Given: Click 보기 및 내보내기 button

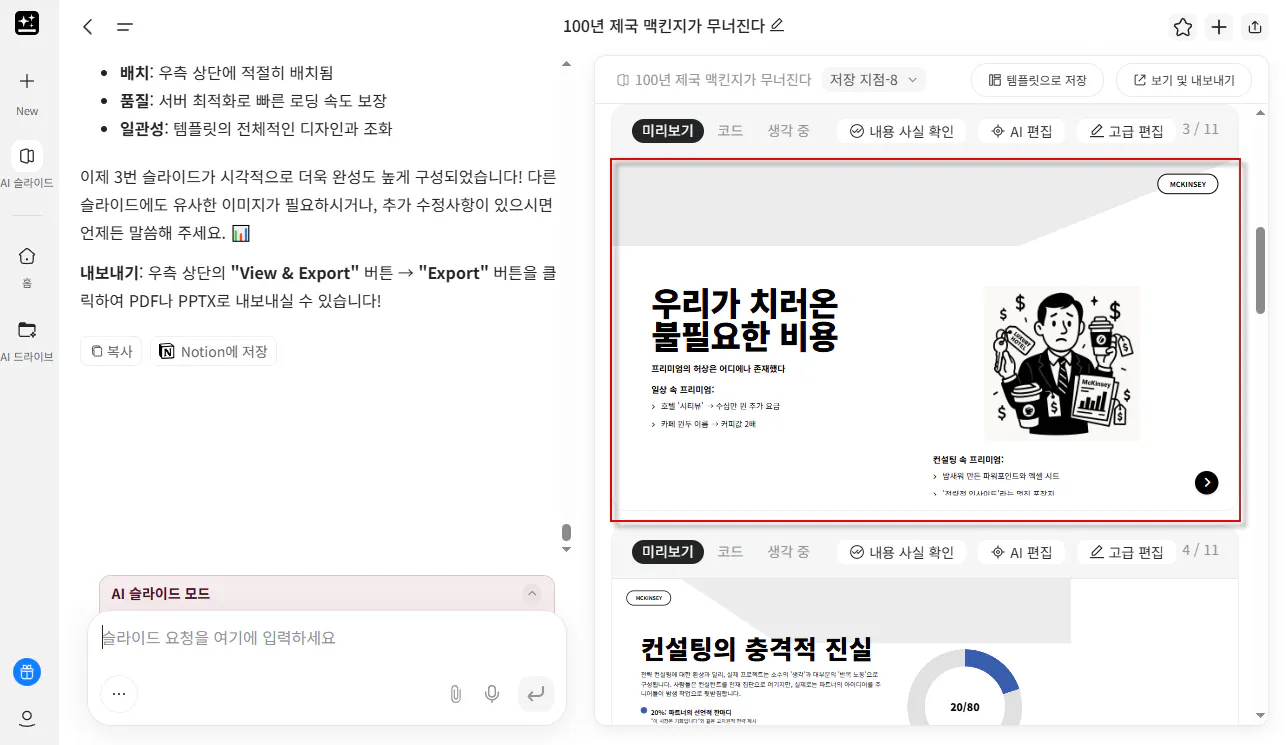Looking at the screenshot, I should click(x=1184, y=80).
